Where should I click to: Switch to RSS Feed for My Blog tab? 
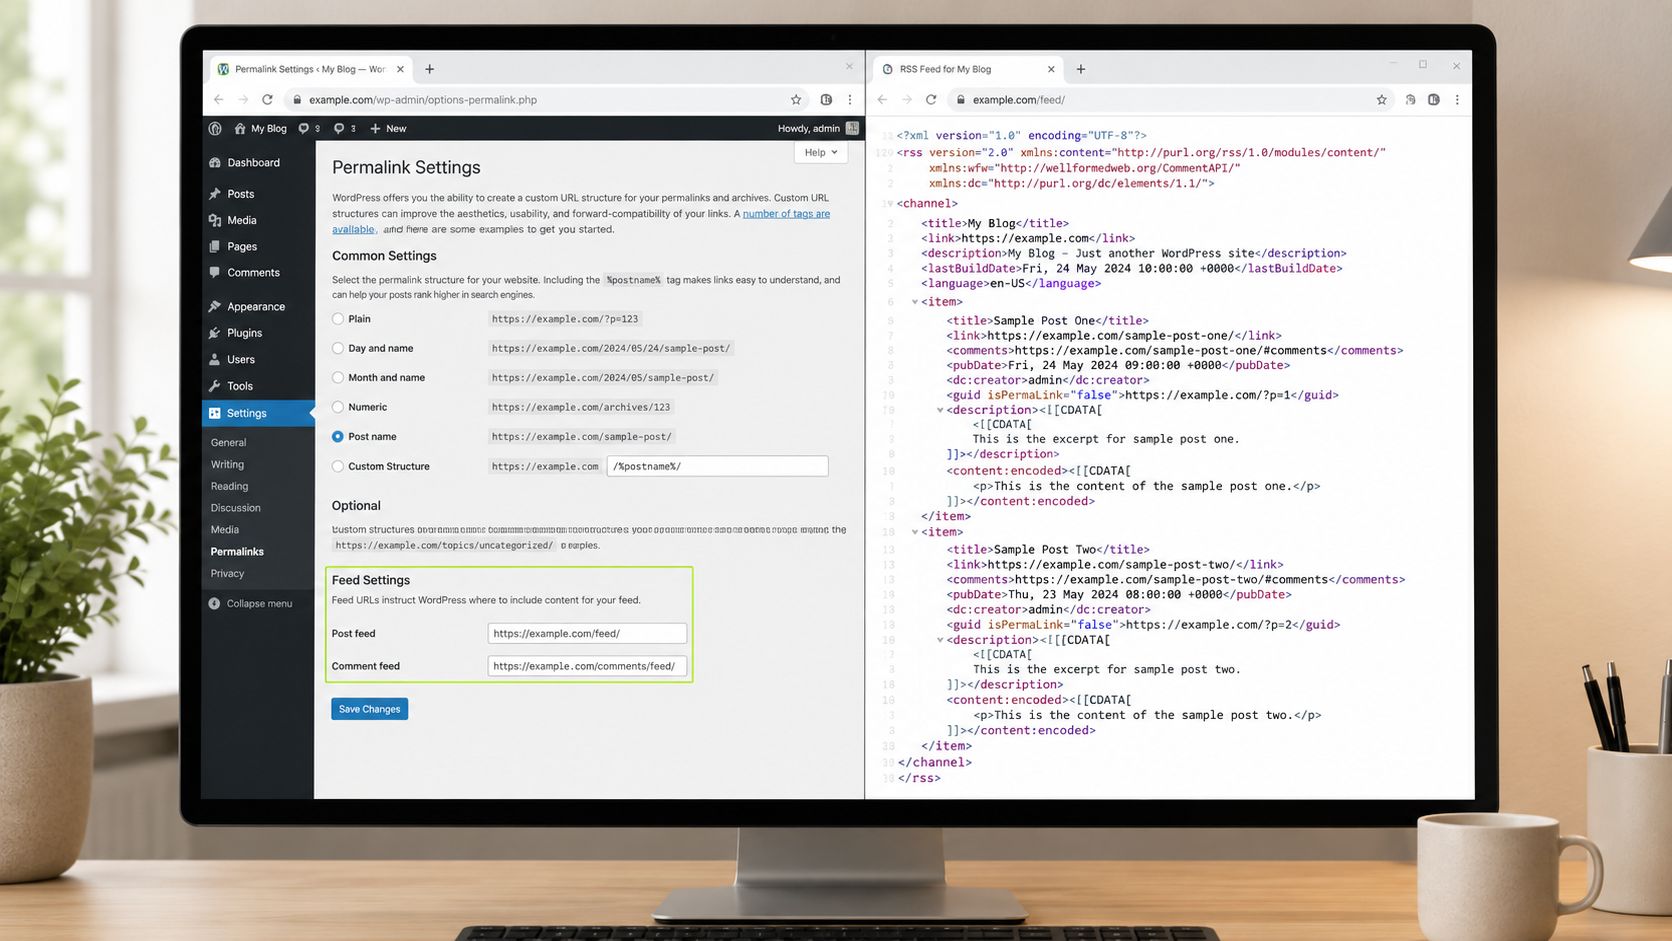click(x=969, y=69)
